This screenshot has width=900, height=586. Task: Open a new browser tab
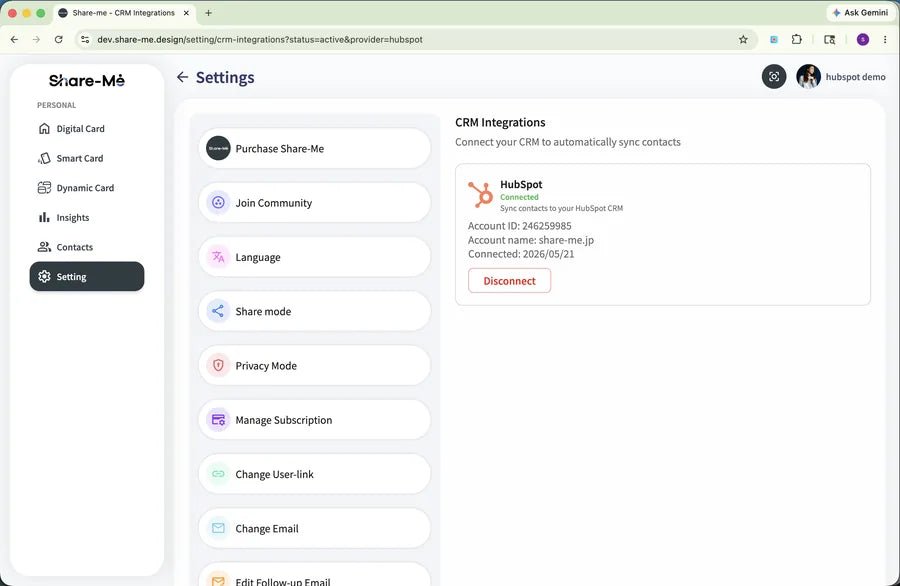[208, 13]
